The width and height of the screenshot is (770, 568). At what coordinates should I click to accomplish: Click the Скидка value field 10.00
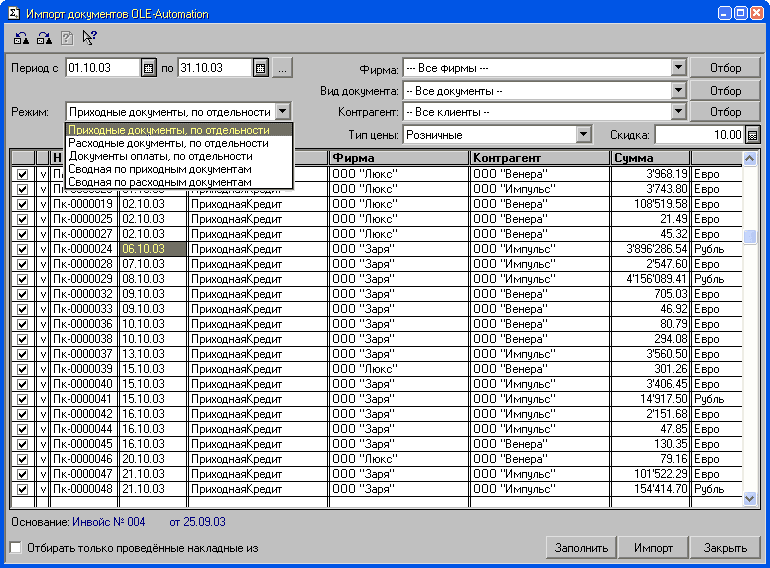pyautogui.click(x=700, y=135)
